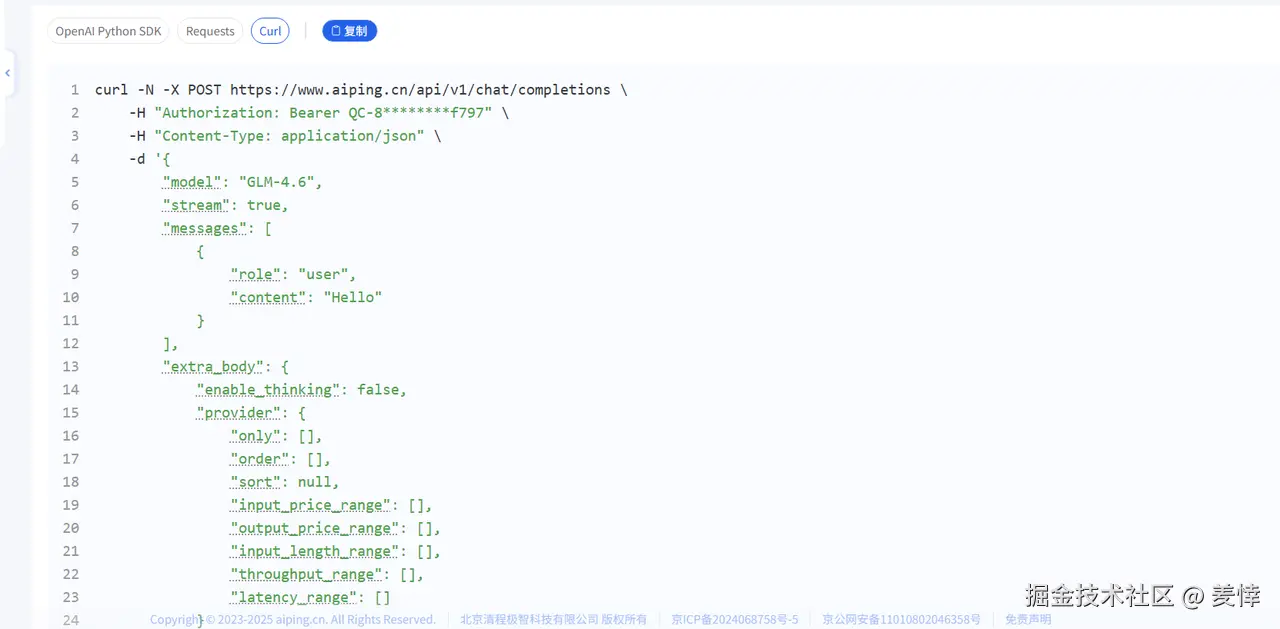Viewport: 1280px width, 629px height.
Task: Collapse the left sidebar chevron handle
Action: [x=7, y=73]
